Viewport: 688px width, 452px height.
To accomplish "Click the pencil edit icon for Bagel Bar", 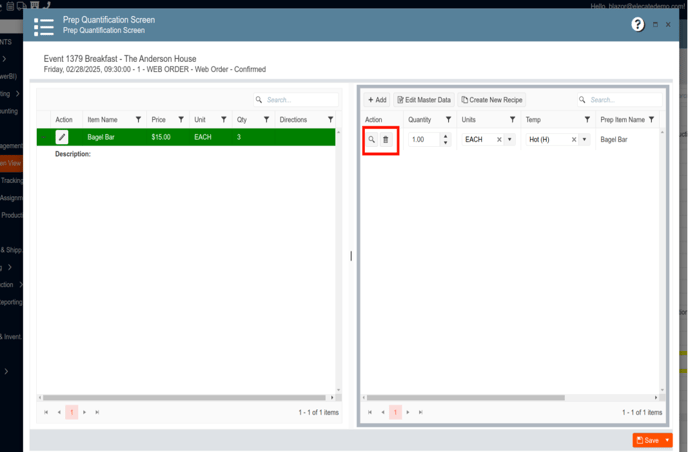I will [62, 137].
